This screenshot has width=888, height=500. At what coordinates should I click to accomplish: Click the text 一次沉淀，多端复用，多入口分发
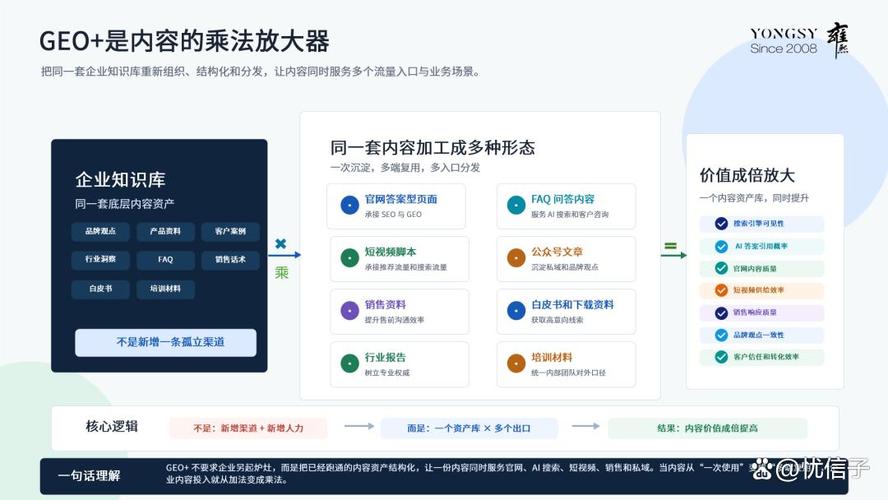point(405,168)
